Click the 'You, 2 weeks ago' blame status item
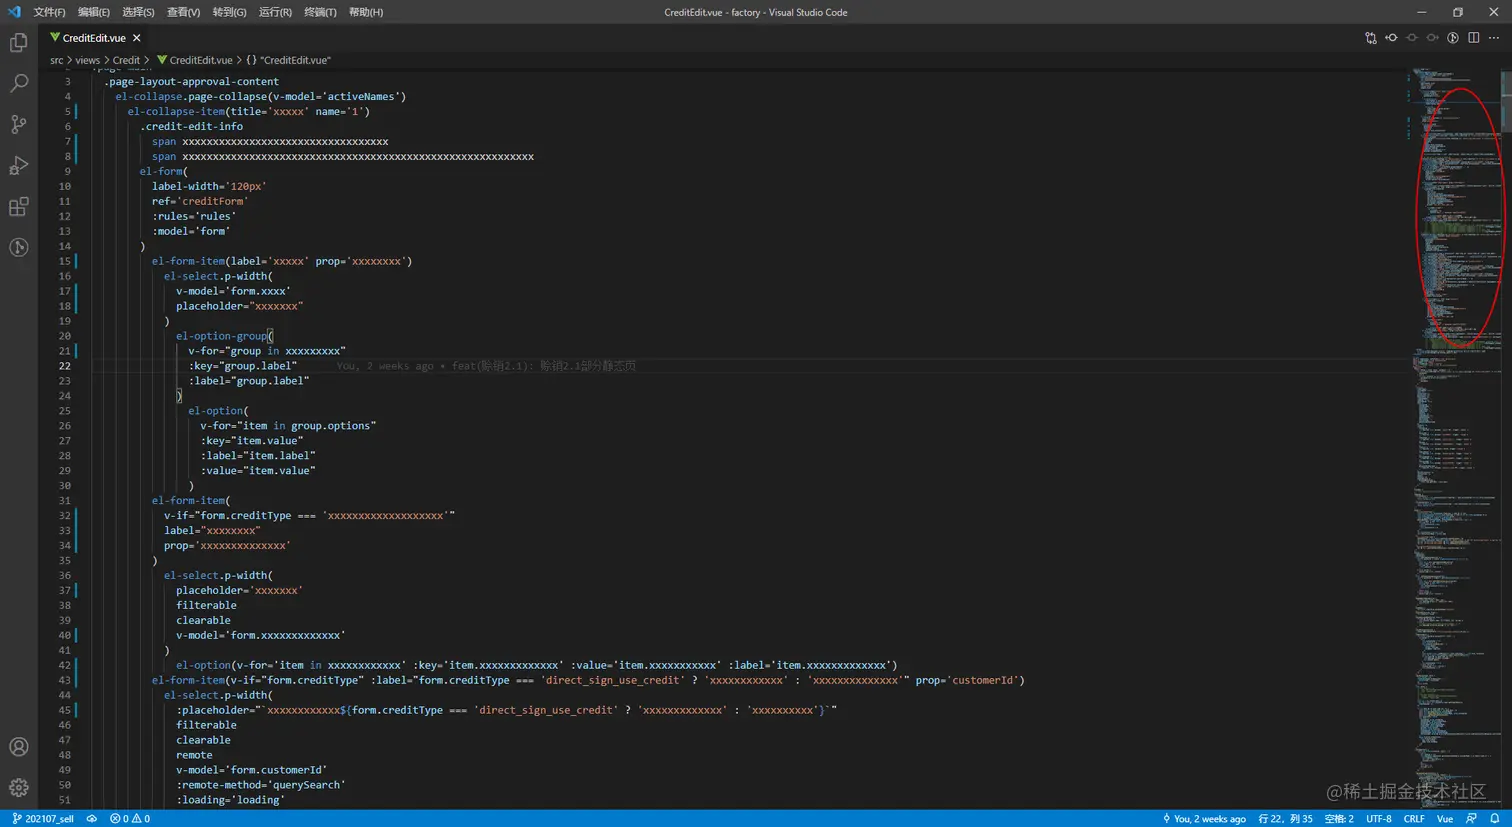 pos(1204,819)
